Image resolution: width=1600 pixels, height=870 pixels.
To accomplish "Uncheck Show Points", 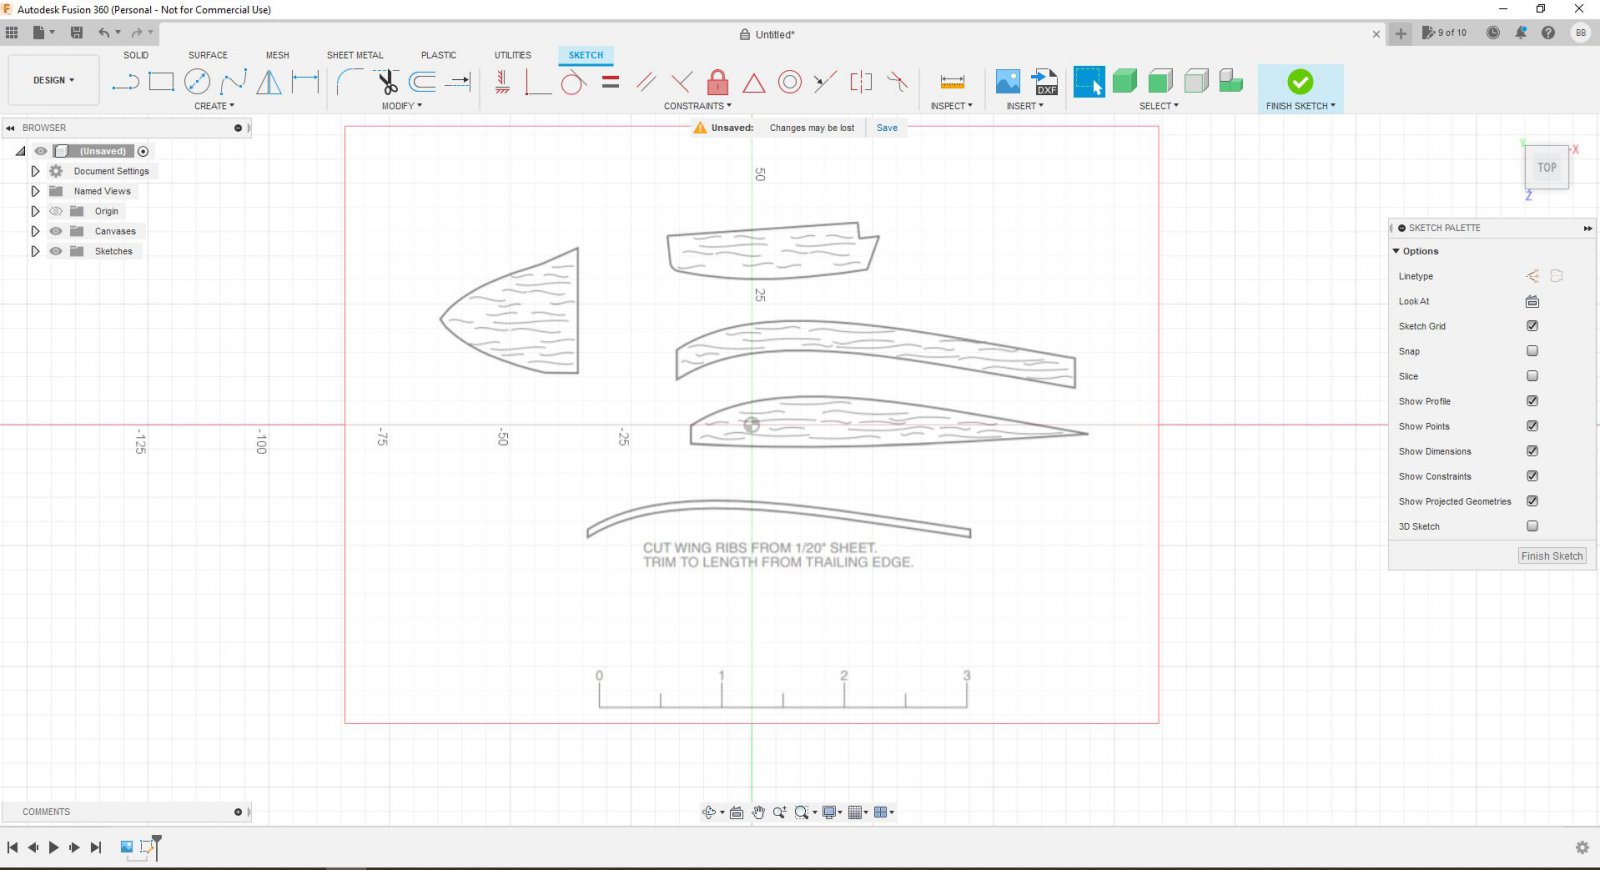I will coord(1532,426).
